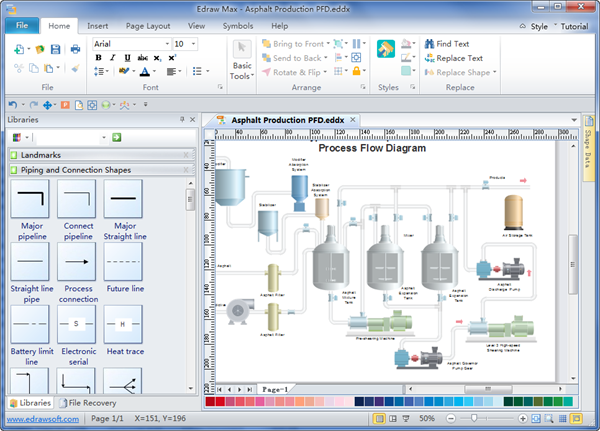
Task: Choose the Heat trace shape
Action: click(124, 324)
